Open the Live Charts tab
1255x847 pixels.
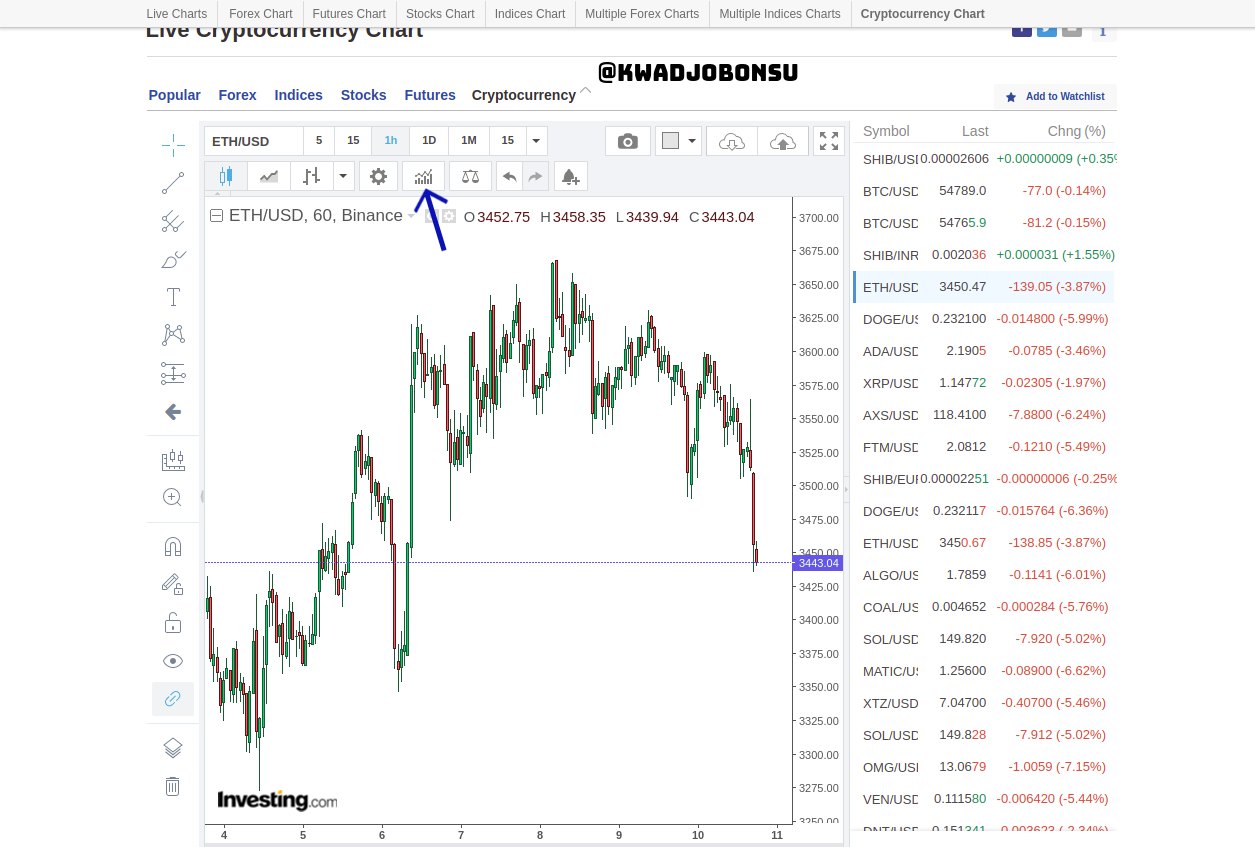pos(177,14)
